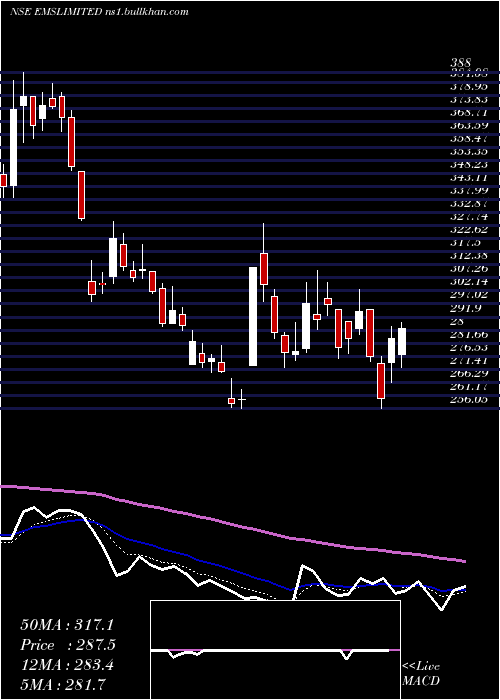Click the 256.05 bottom price label

pos(468,399)
